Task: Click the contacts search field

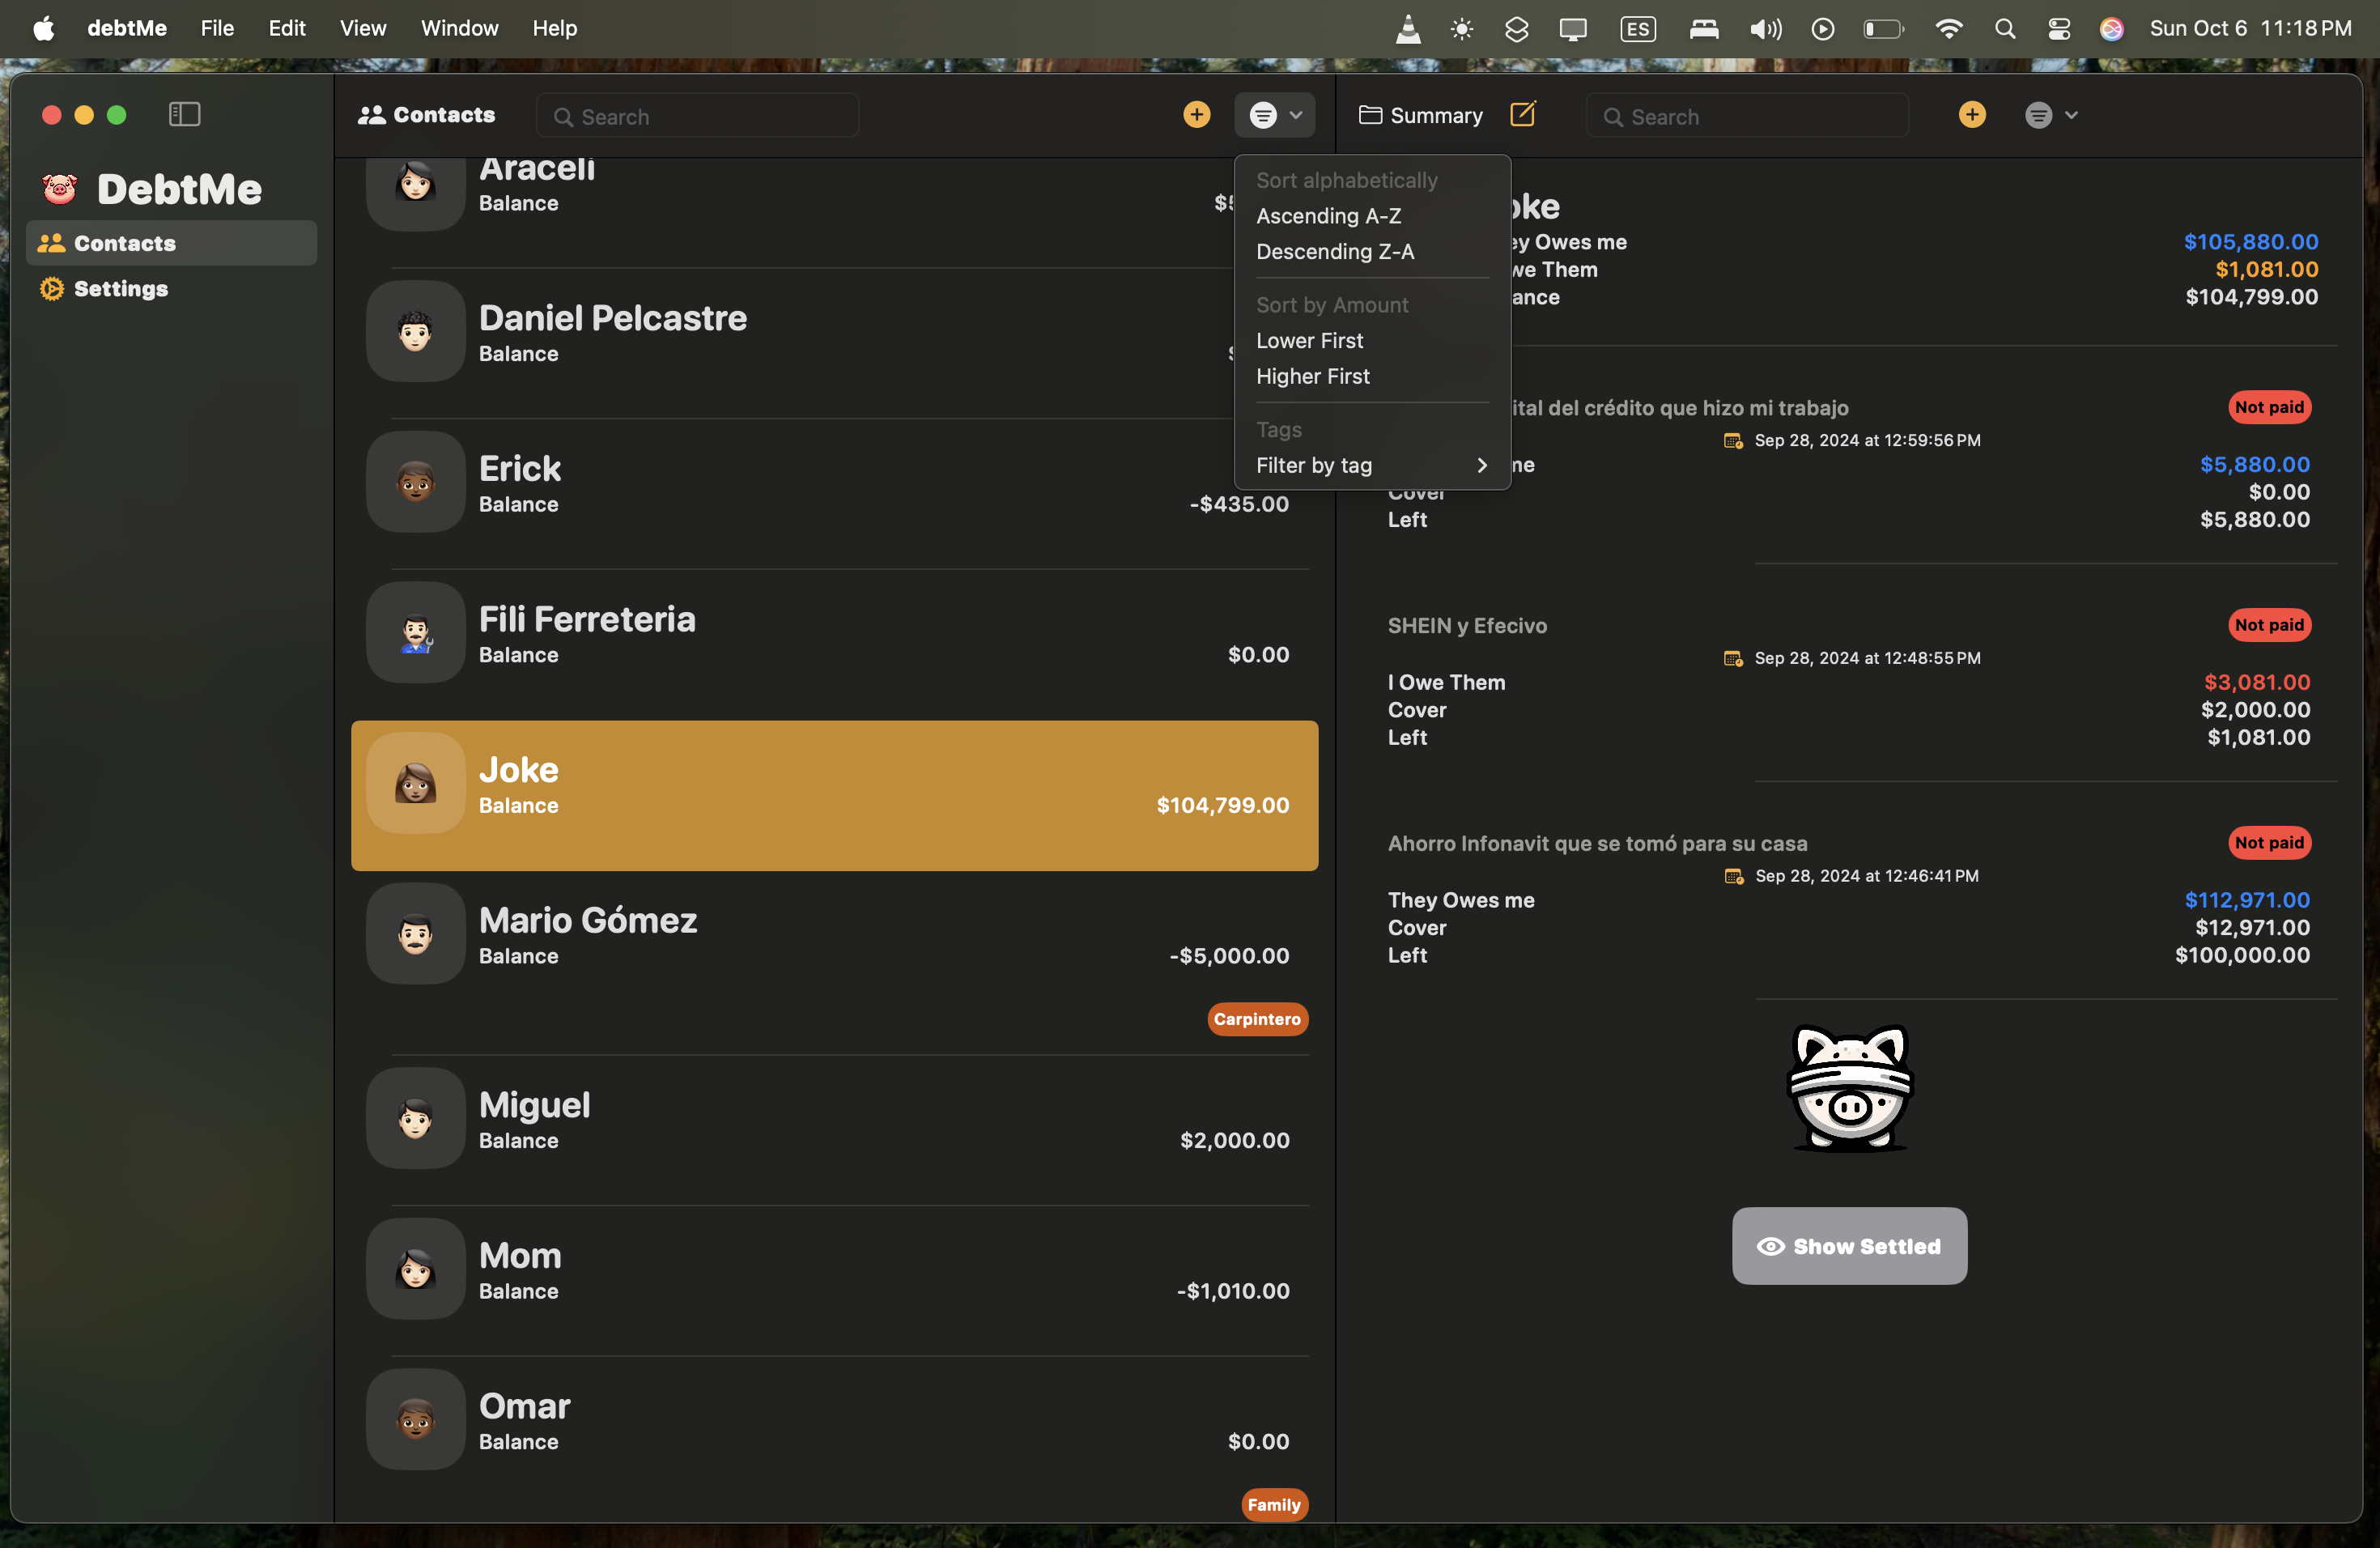Action: (697, 115)
